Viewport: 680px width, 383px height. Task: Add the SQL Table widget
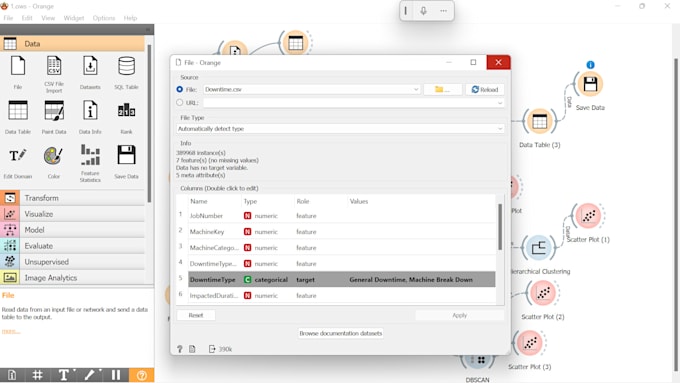click(x=126, y=72)
